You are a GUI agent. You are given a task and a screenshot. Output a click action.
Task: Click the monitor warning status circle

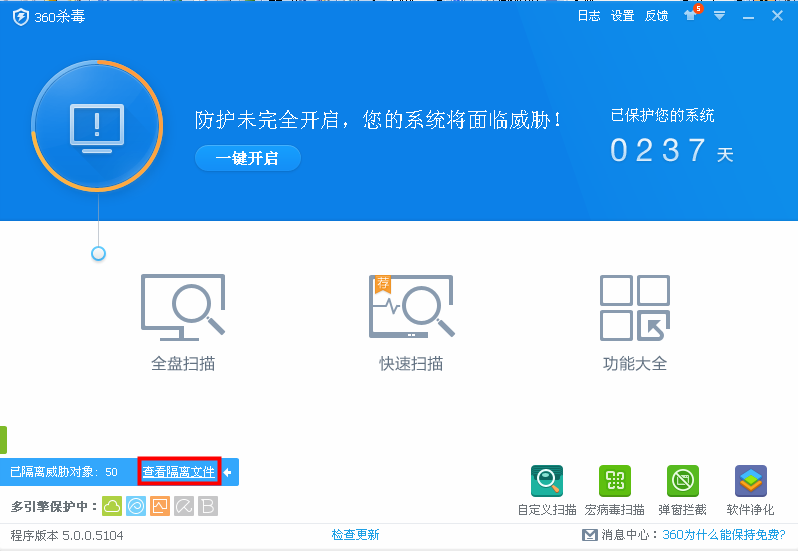coord(97,126)
